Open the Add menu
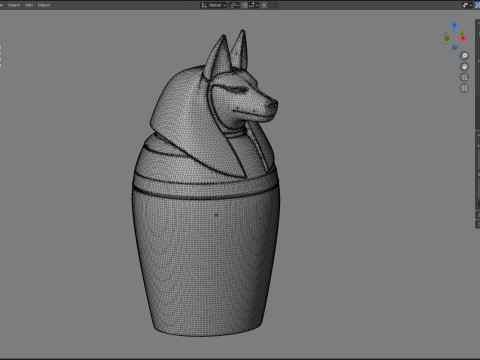The image size is (480, 360). (29, 5)
